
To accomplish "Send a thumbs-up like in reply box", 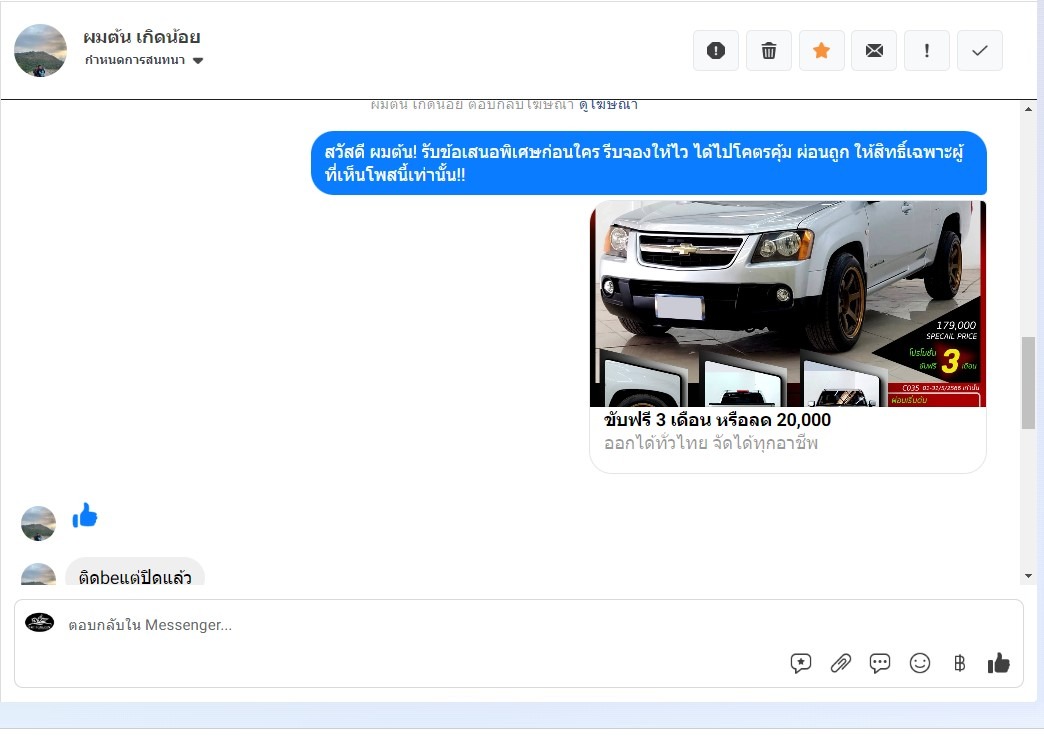I will click(x=998, y=663).
